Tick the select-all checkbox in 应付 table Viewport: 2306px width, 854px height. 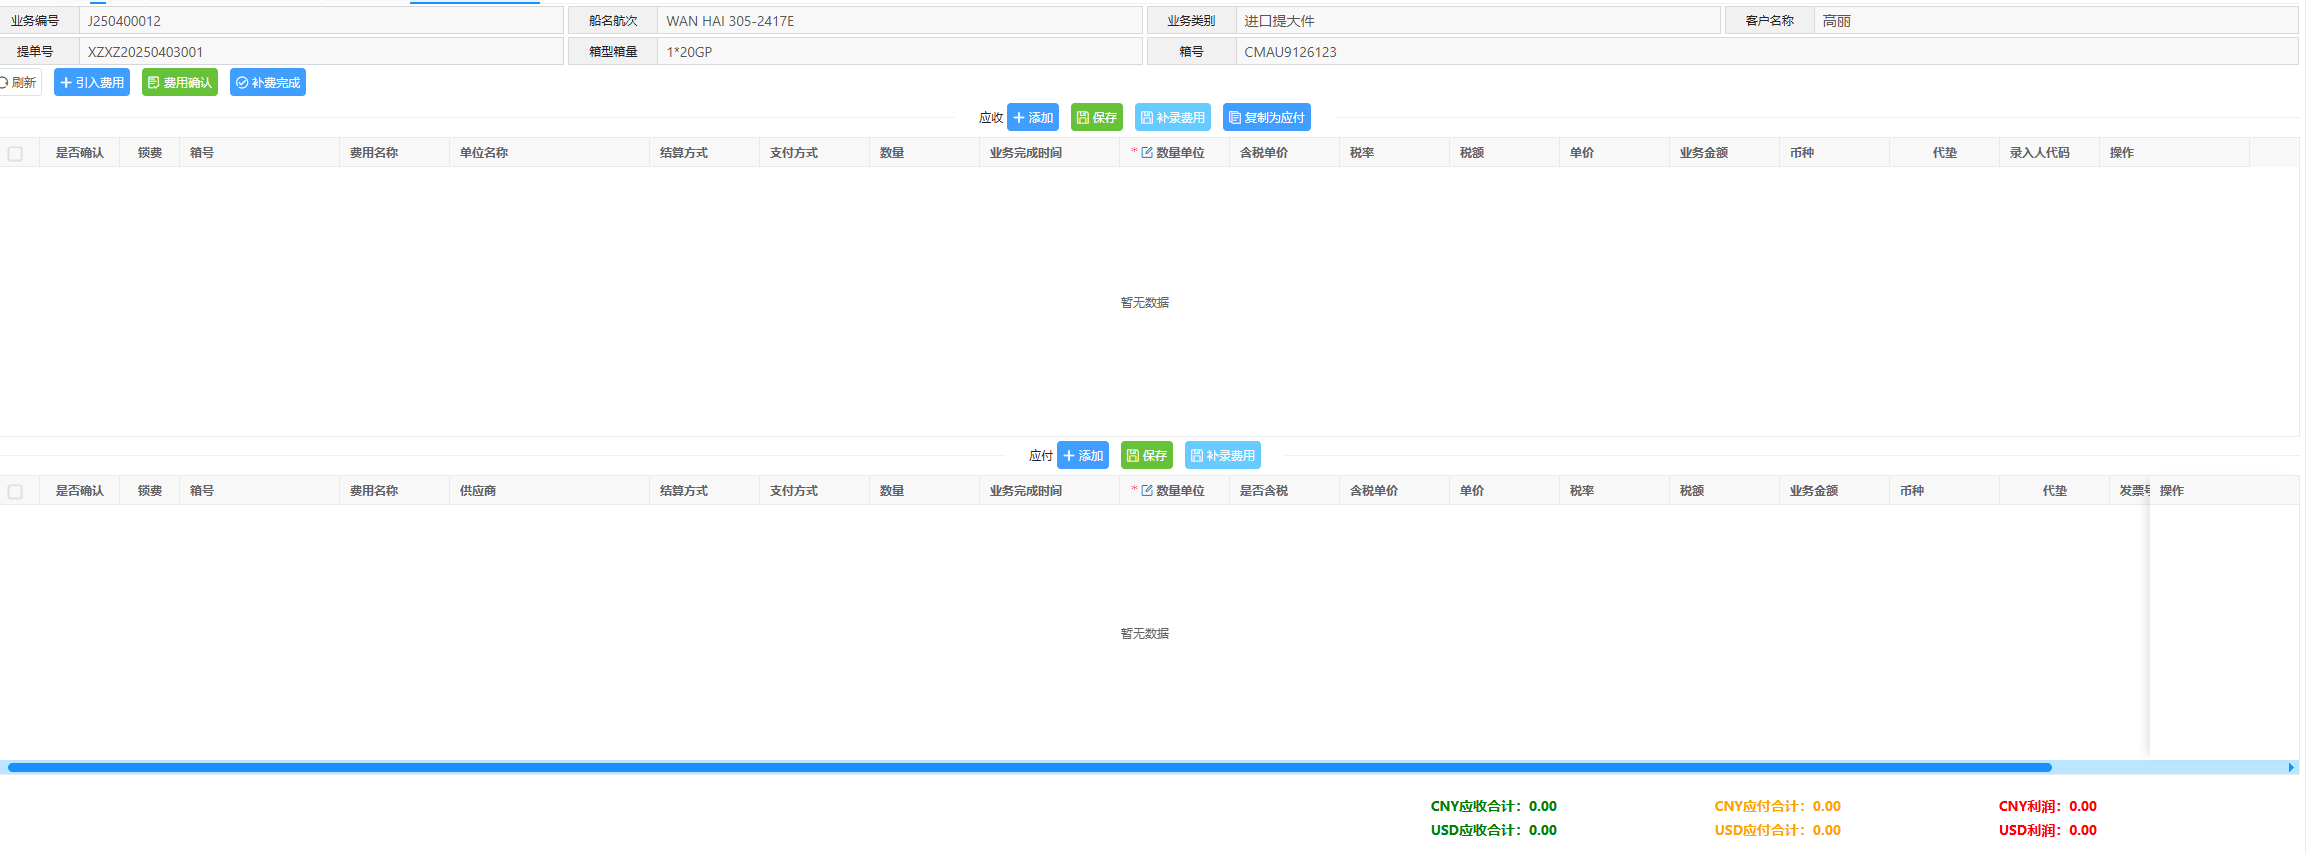pyautogui.click(x=15, y=492)
